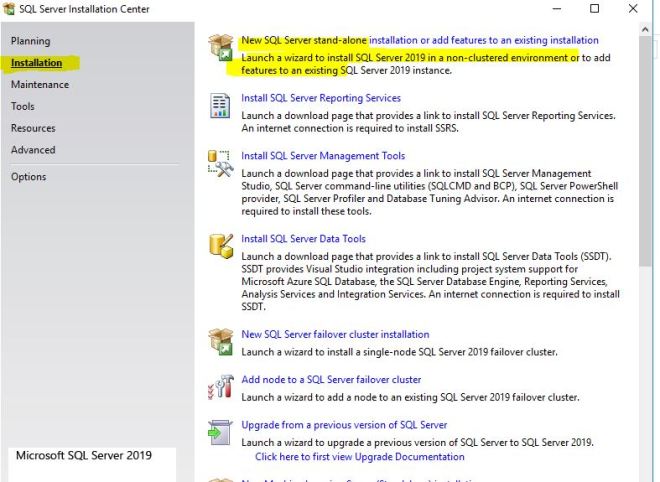Click the failover cluster installation icon
The width and height of the screenshot is (660, 482).
pos(220,341)
